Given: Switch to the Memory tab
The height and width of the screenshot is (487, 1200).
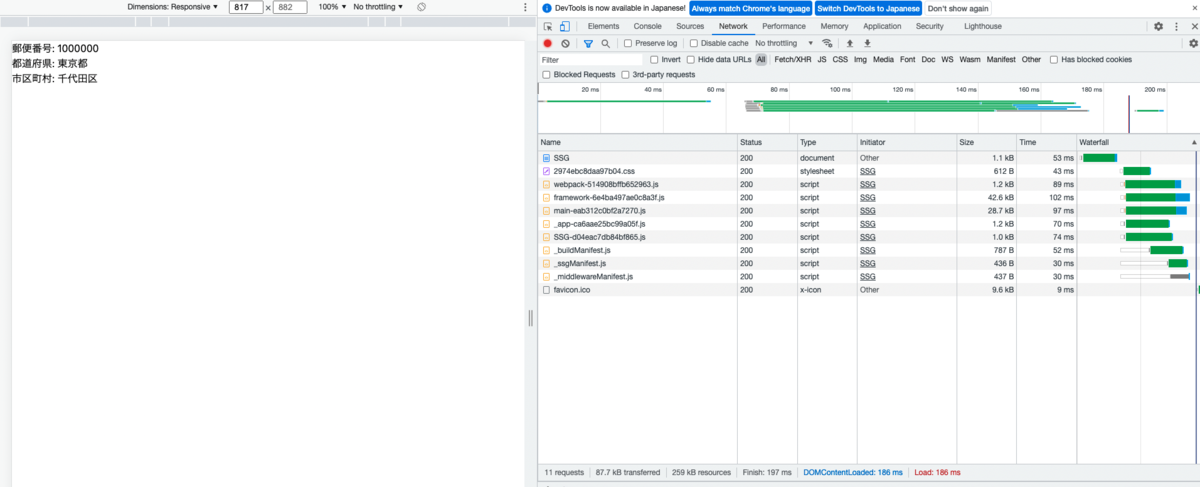Looking at the screenshot, I should 834,26.
